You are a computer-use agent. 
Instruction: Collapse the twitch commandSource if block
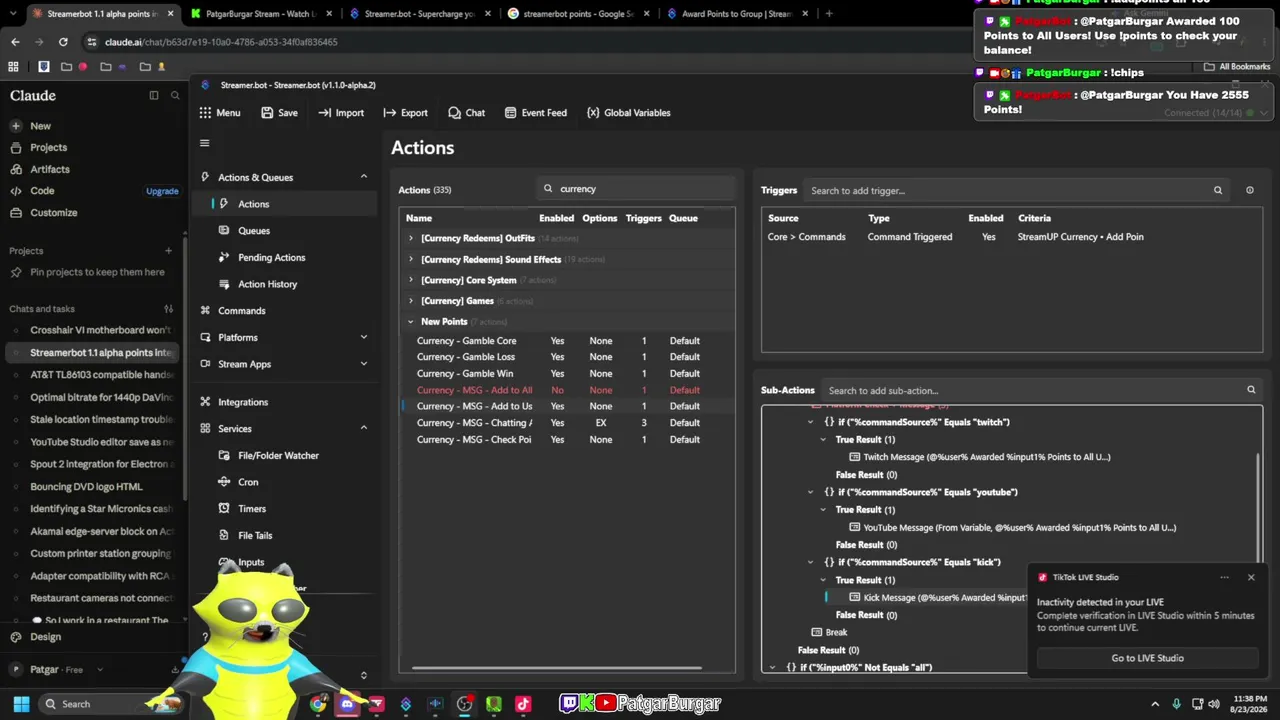click(811, 422)
